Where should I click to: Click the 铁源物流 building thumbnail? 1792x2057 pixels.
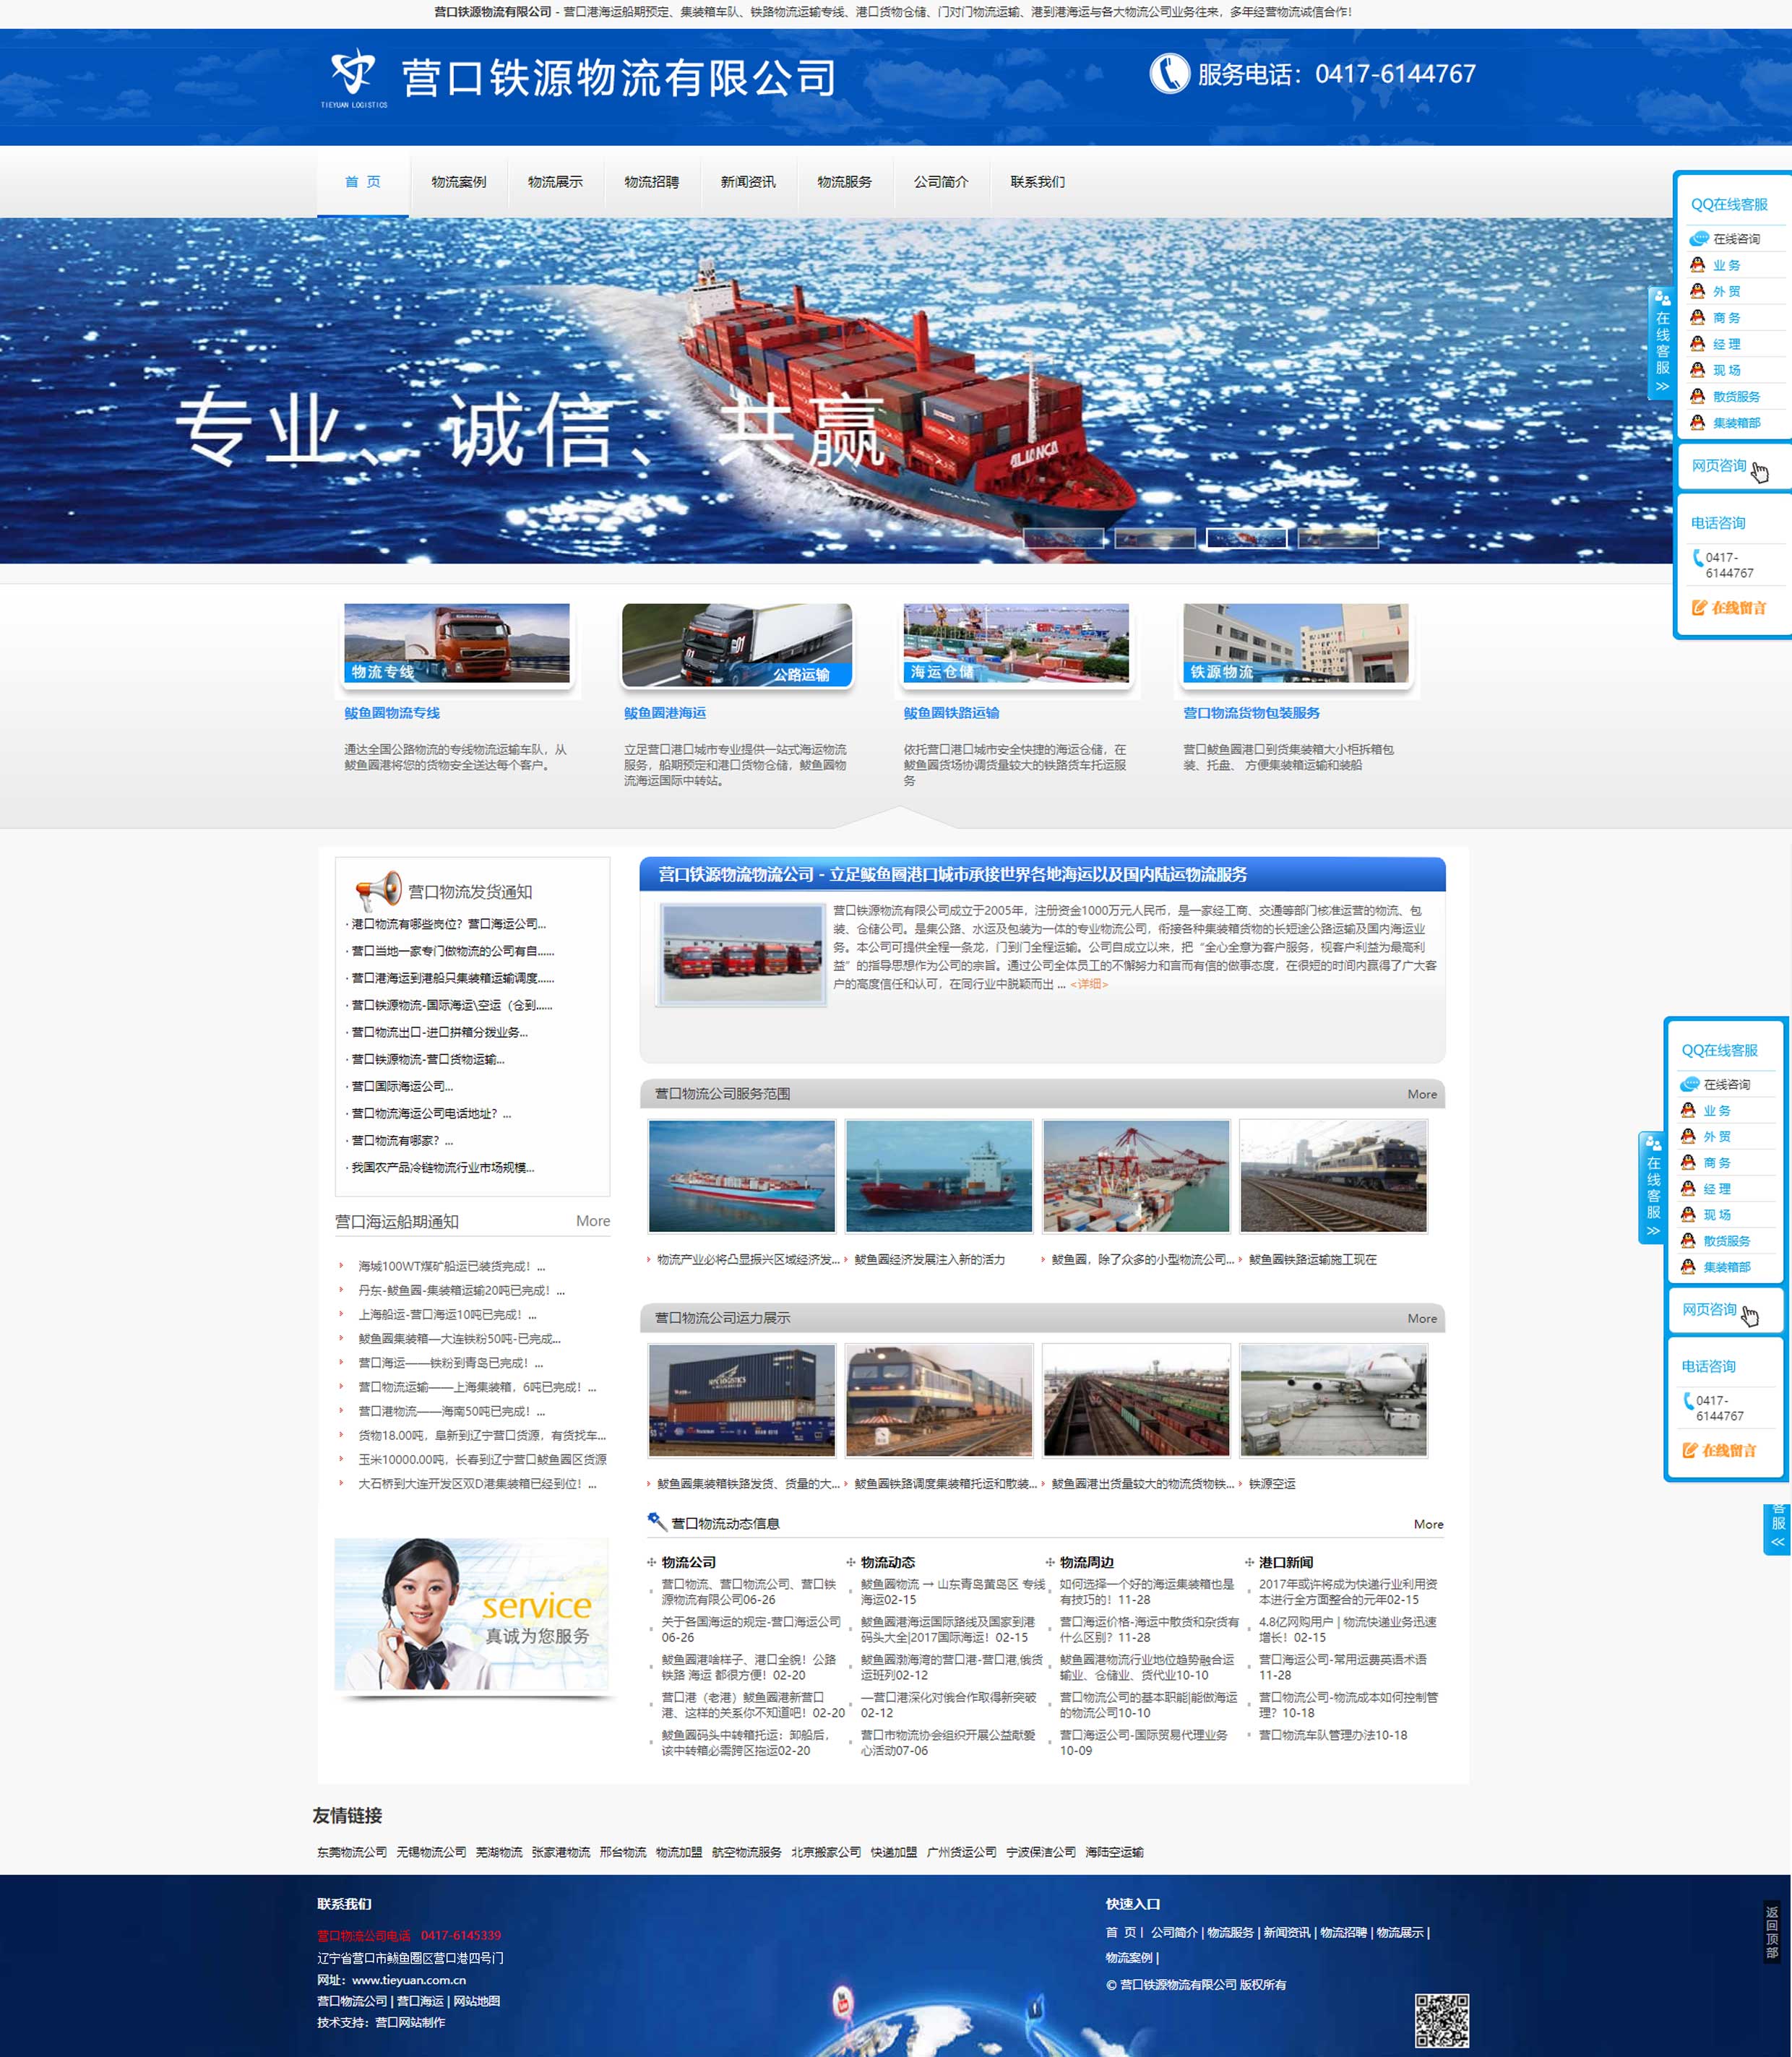[1296, 644]
